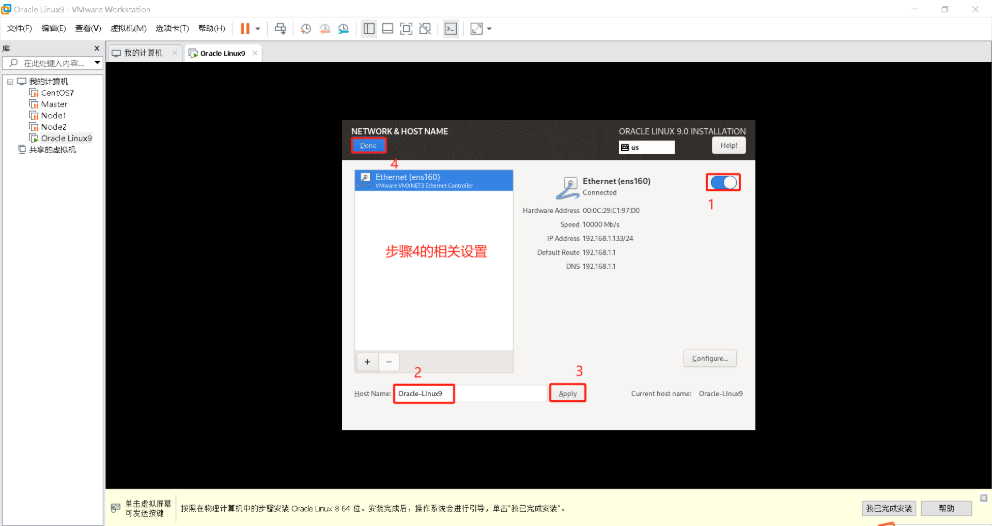
Task: Open the dropdown arrow beside the pause icon
Action: pos(257,28)
